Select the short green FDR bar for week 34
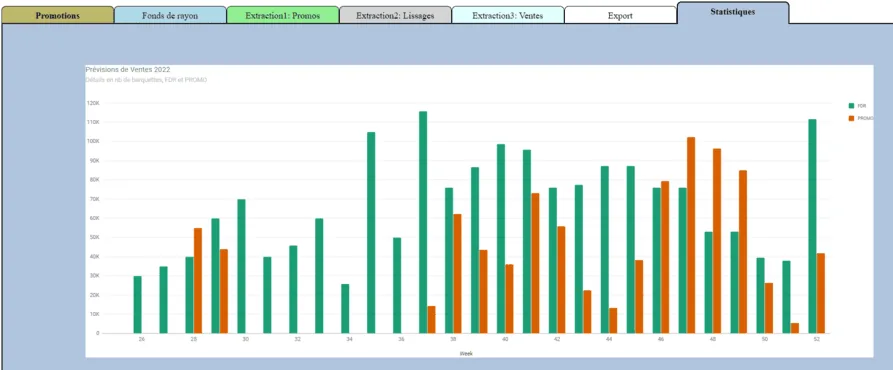 (x=345, y=309)
